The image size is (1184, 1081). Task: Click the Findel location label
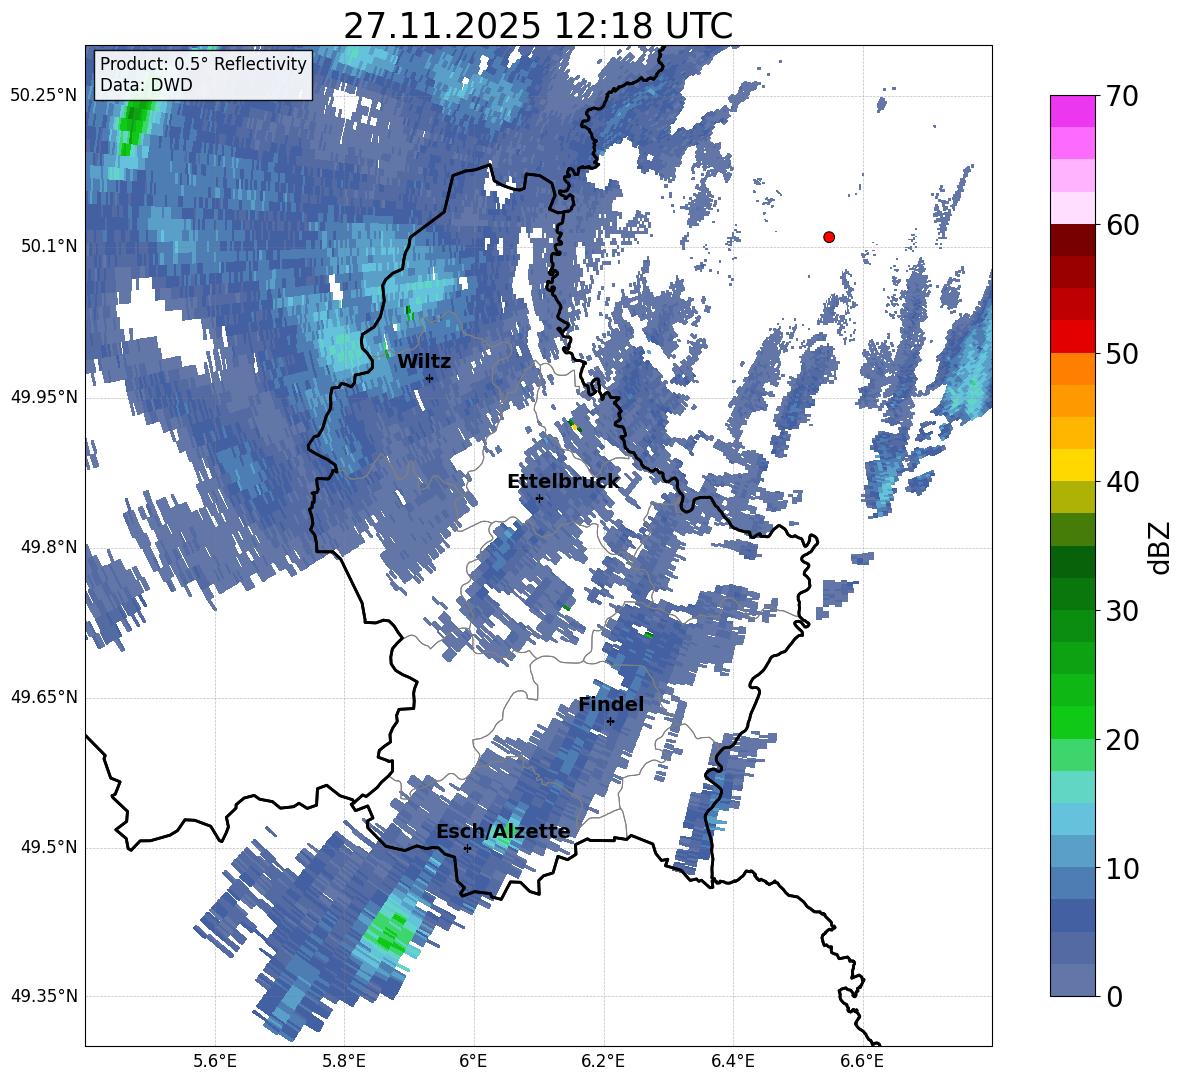click(x=611, y=704)
